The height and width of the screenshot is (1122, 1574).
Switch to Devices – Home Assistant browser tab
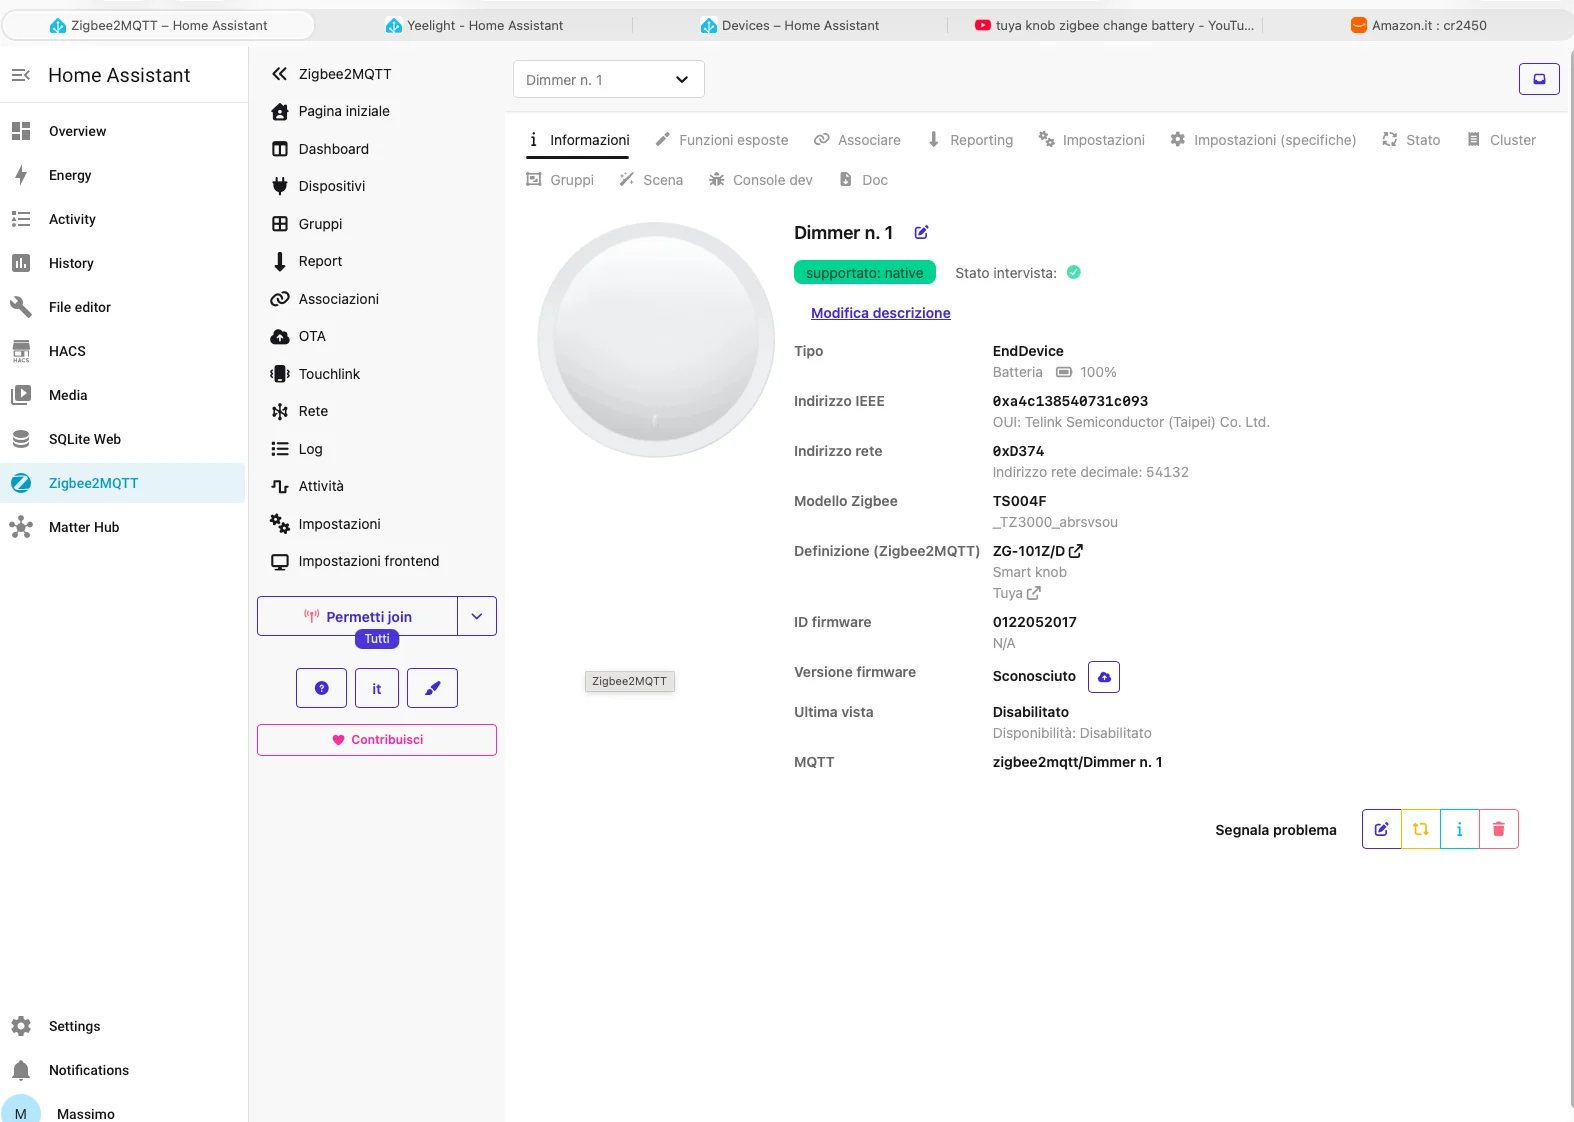point(790,25)
